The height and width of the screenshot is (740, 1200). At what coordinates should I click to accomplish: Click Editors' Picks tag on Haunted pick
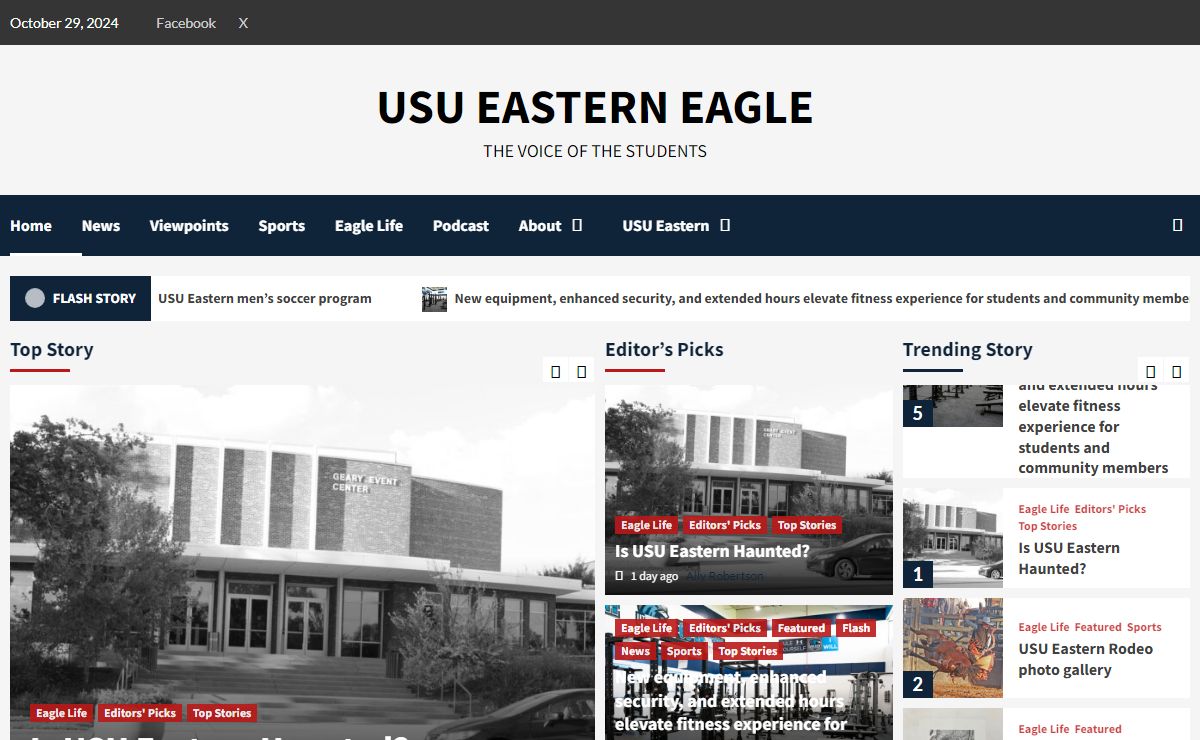pos(725,525)
